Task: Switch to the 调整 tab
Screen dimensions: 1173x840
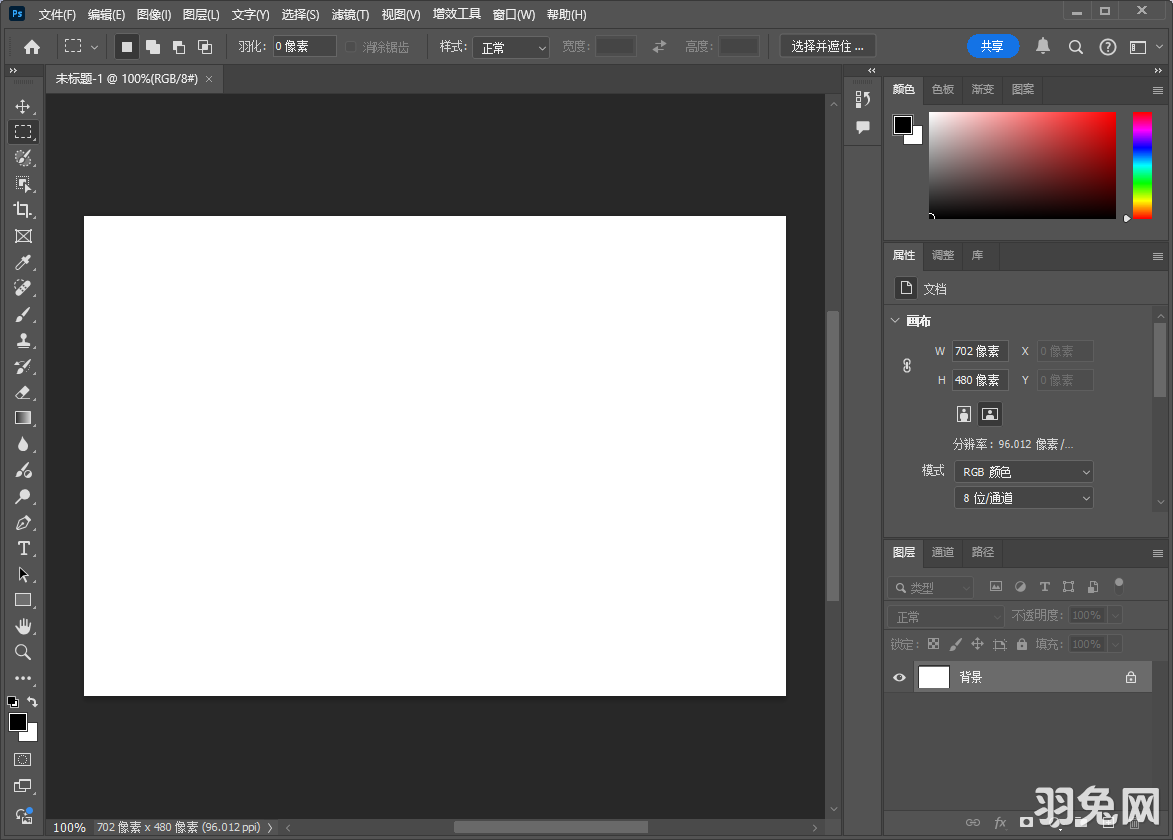Action: (943, 255)
